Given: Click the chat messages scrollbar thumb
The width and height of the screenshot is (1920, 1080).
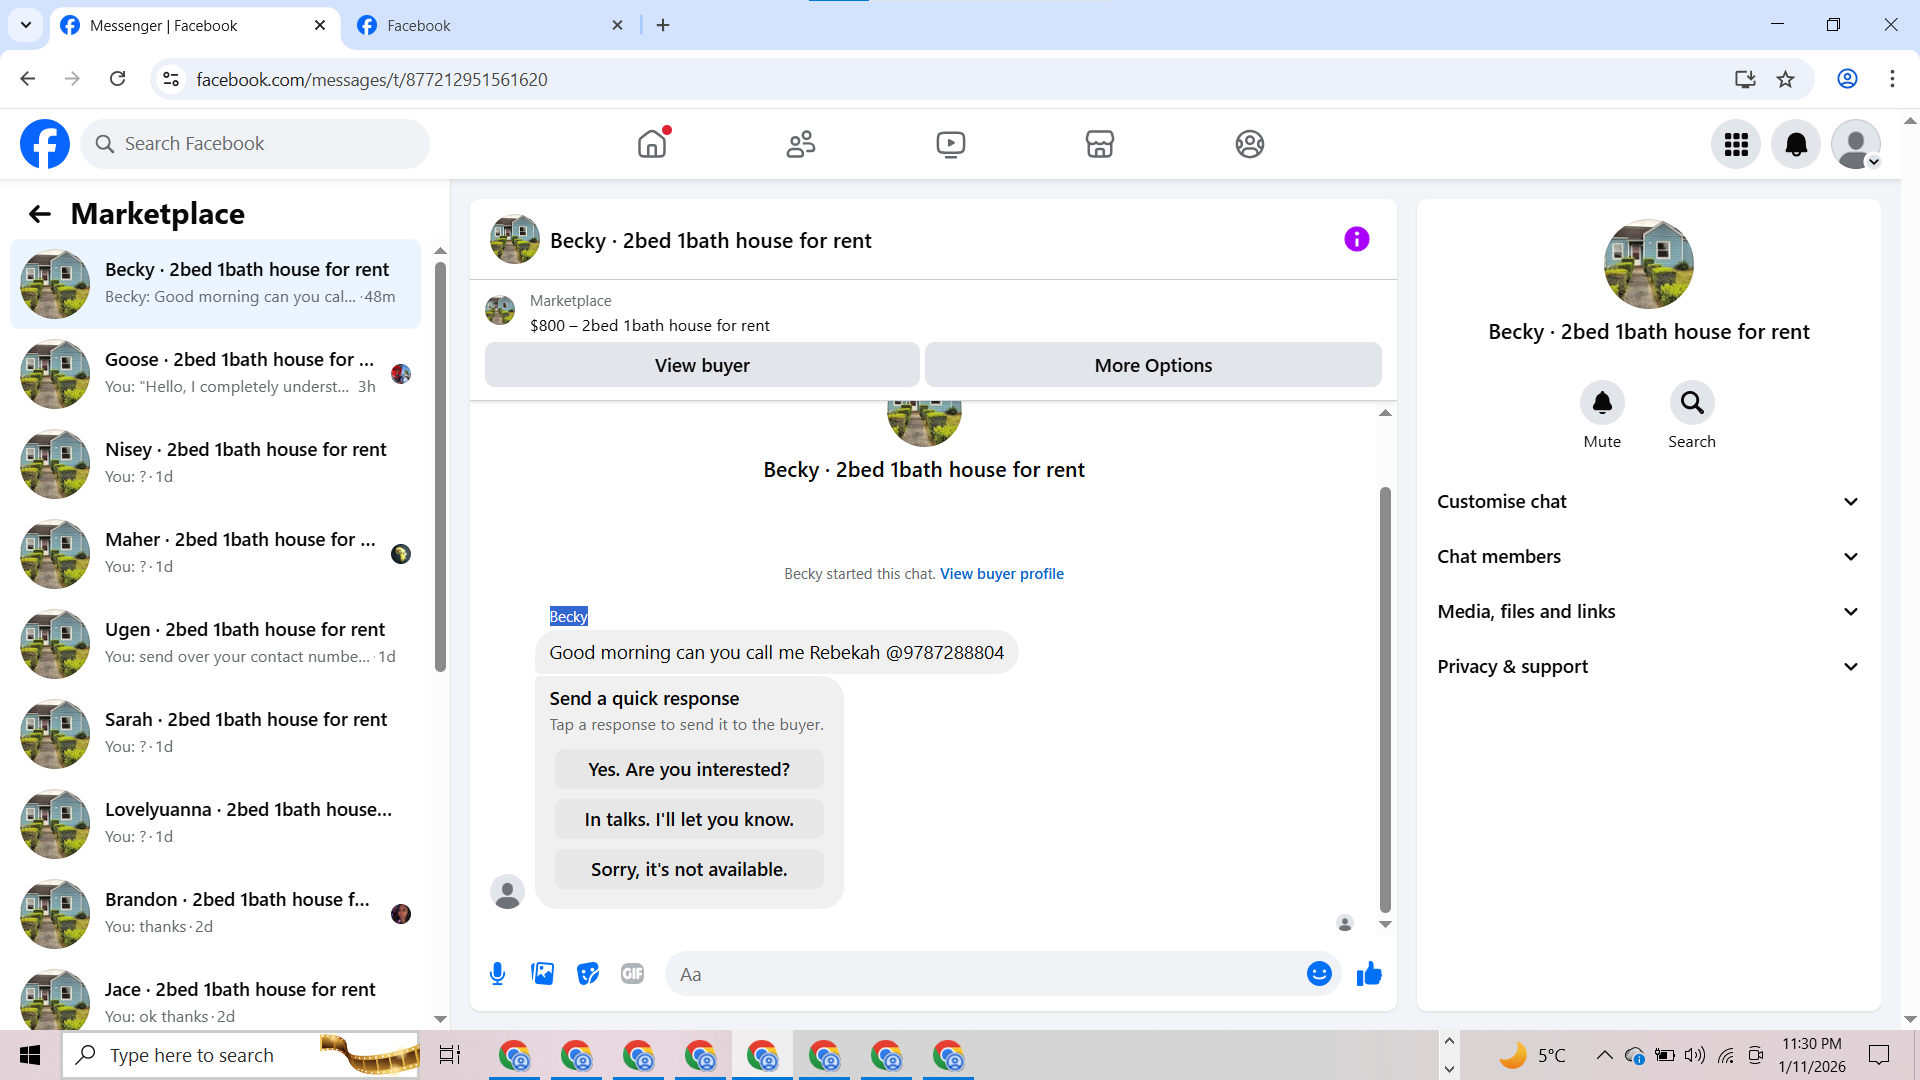Looking at the screenshot, I should 1385,700.
